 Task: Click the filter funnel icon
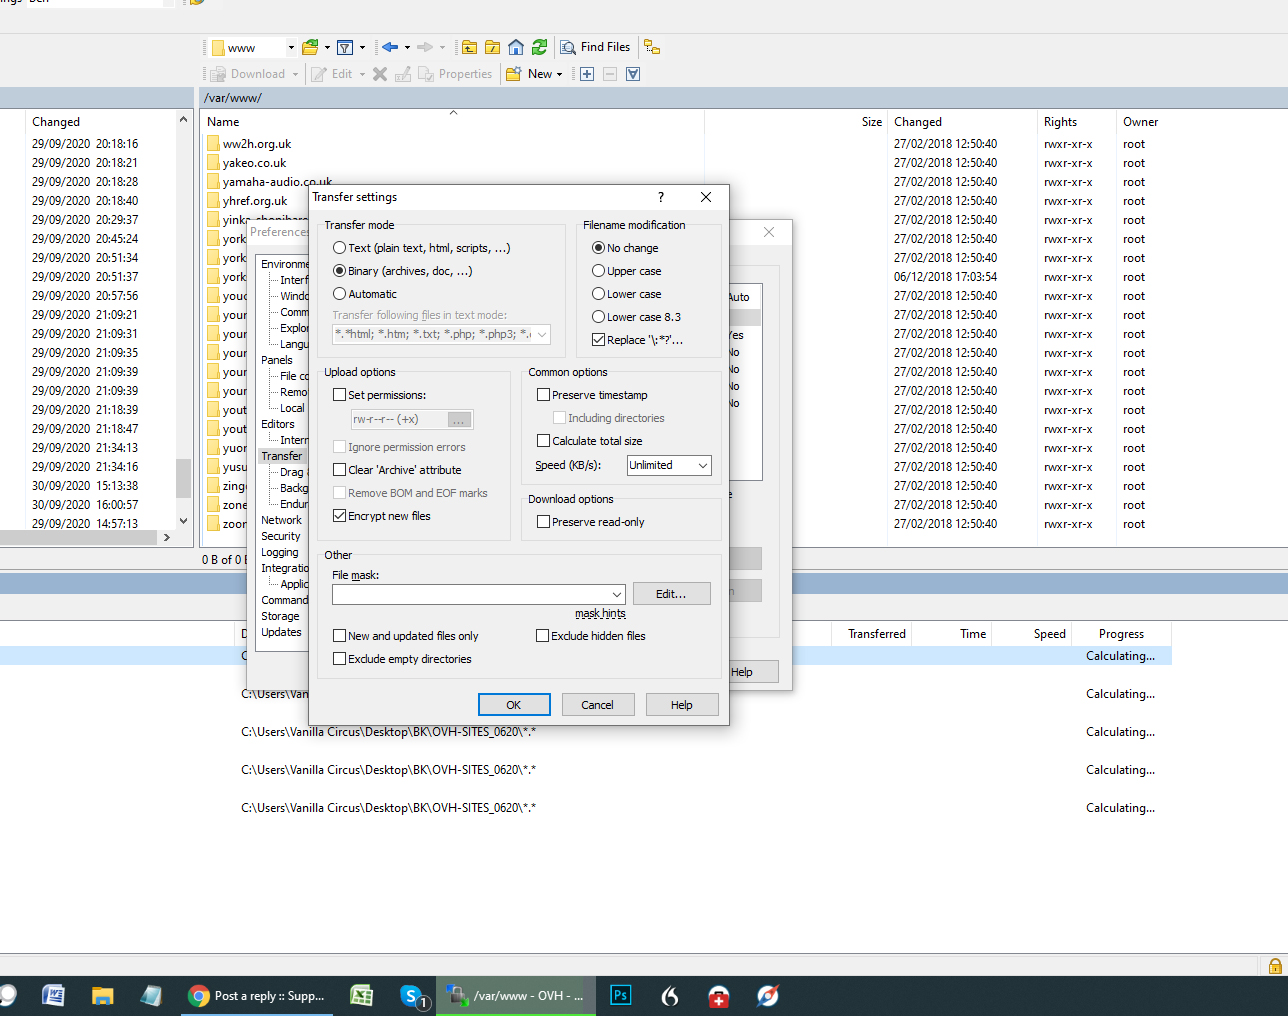click(x=345, y=47)
